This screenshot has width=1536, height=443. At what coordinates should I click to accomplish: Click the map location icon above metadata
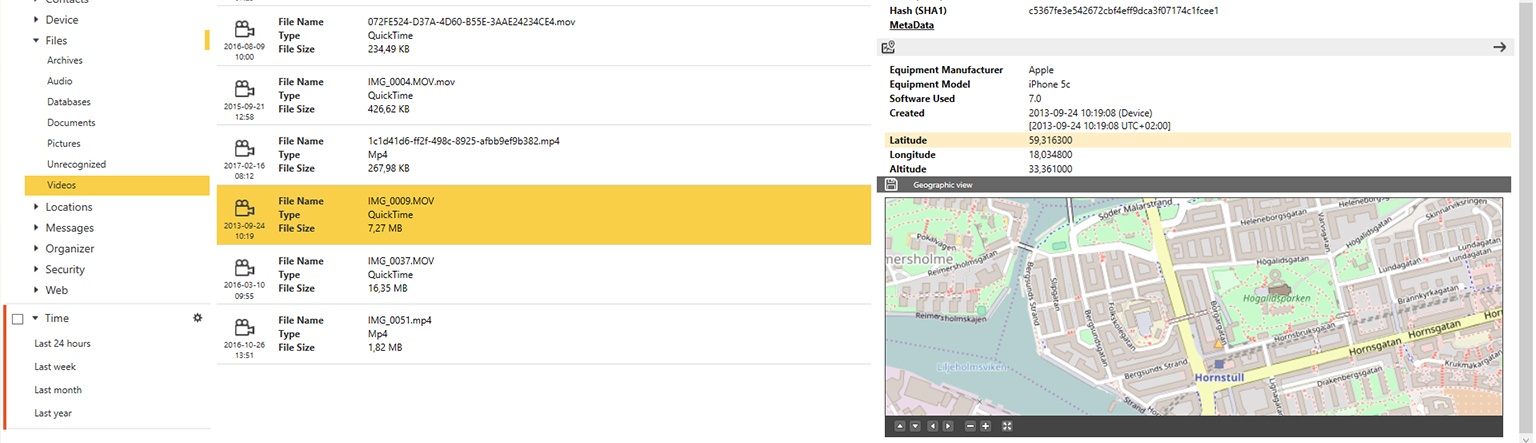887,47
